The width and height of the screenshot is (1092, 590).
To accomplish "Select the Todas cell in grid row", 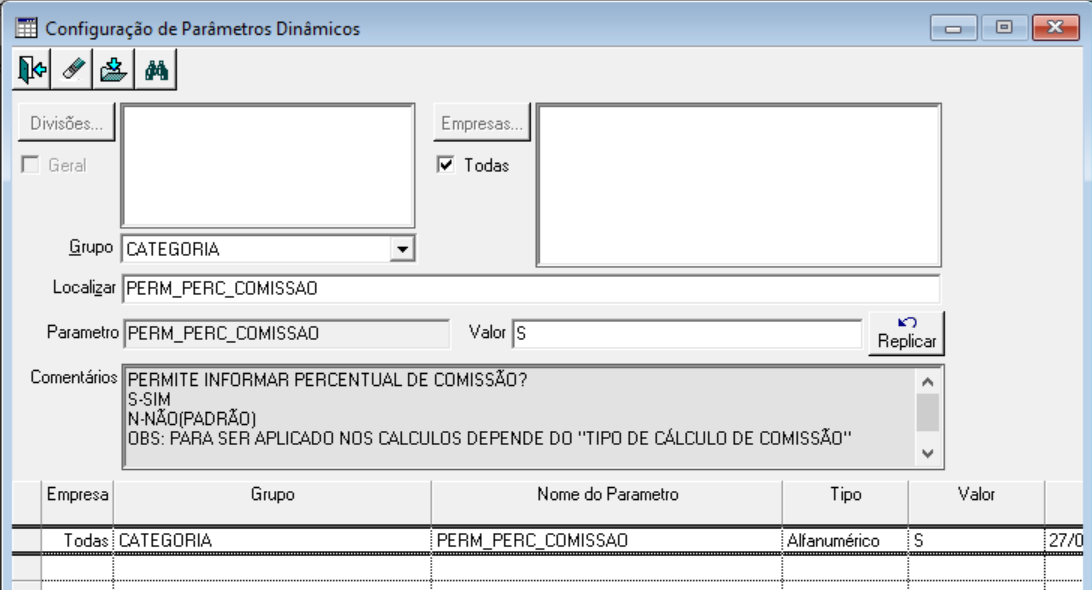I will coord(77,541).
